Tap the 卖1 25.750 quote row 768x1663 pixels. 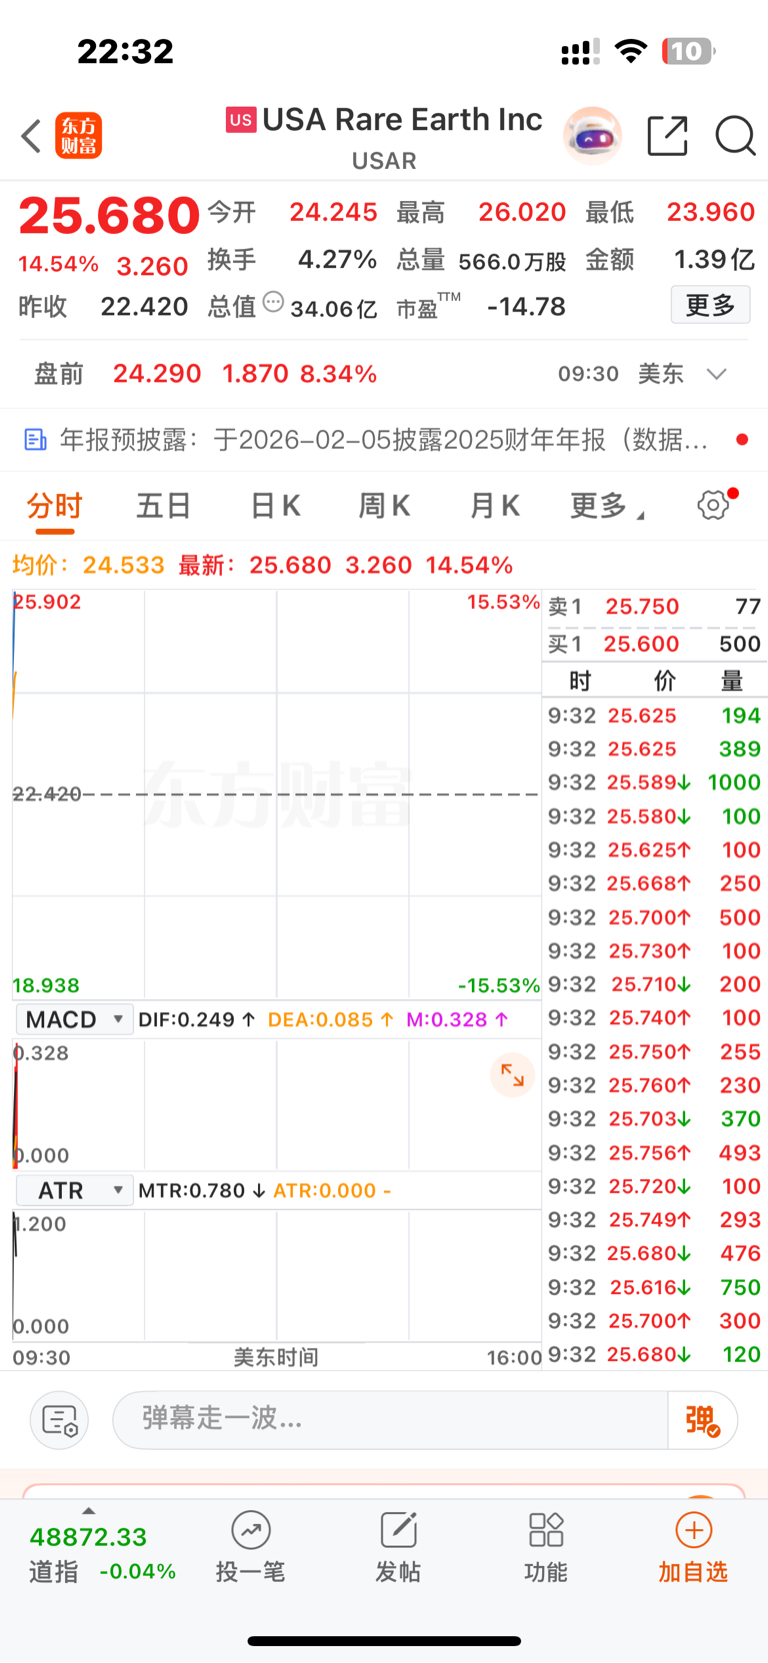tap(655, 607)
